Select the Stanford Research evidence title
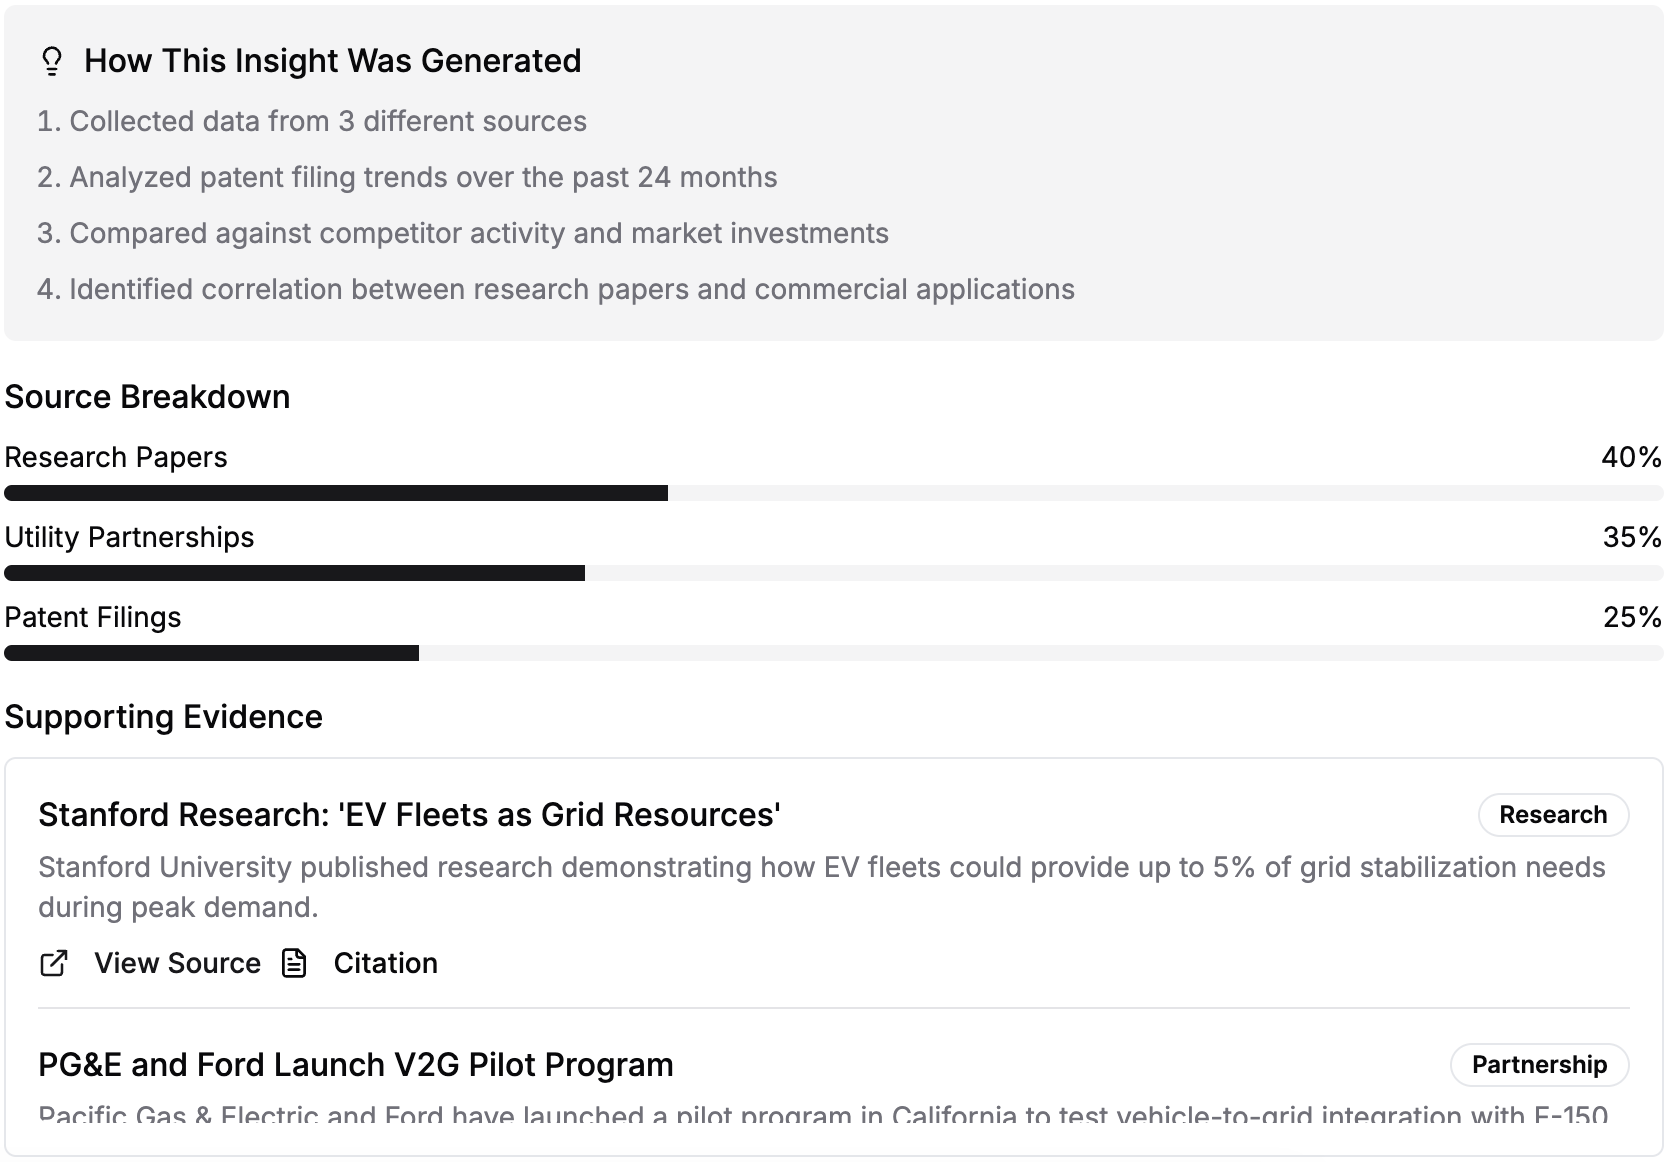The height and width of the screenshot is (1162, 1674). click(x=409, y=815)
